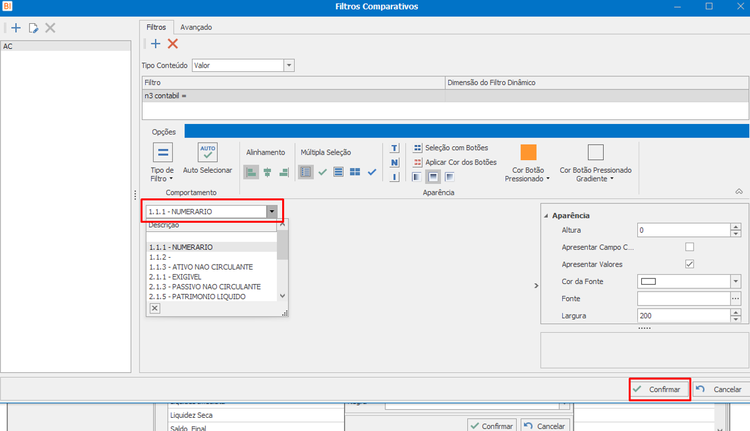The width and height of the screenshot is (750, 431).
Task: Select 2.1.1 - EXIGIVEL
Action: (x=211, y=277)
